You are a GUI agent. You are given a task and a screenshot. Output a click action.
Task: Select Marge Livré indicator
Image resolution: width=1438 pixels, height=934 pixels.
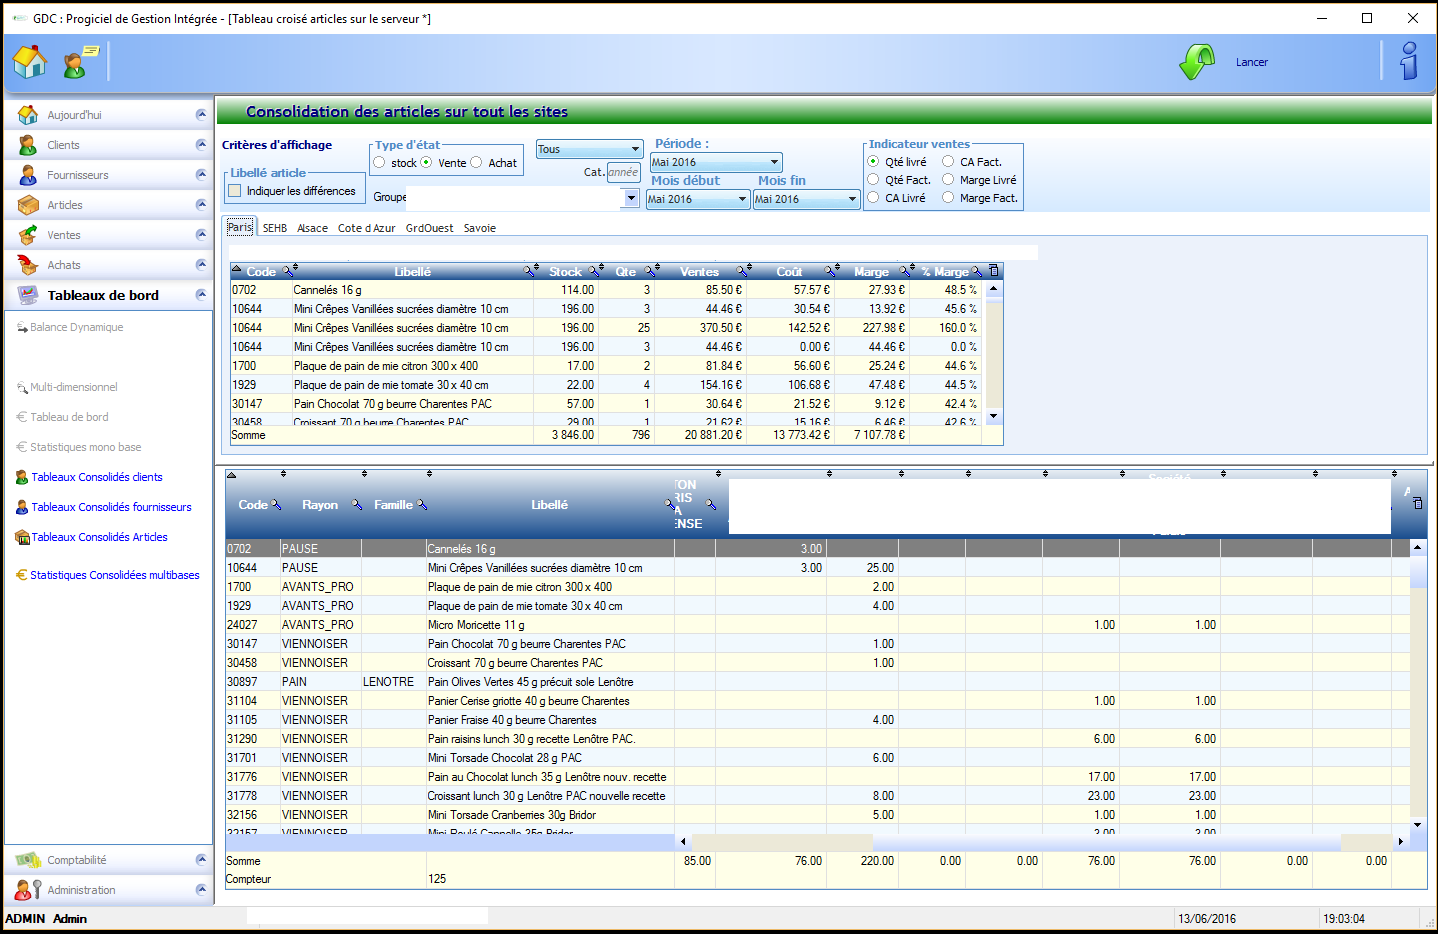coord(948,179)
